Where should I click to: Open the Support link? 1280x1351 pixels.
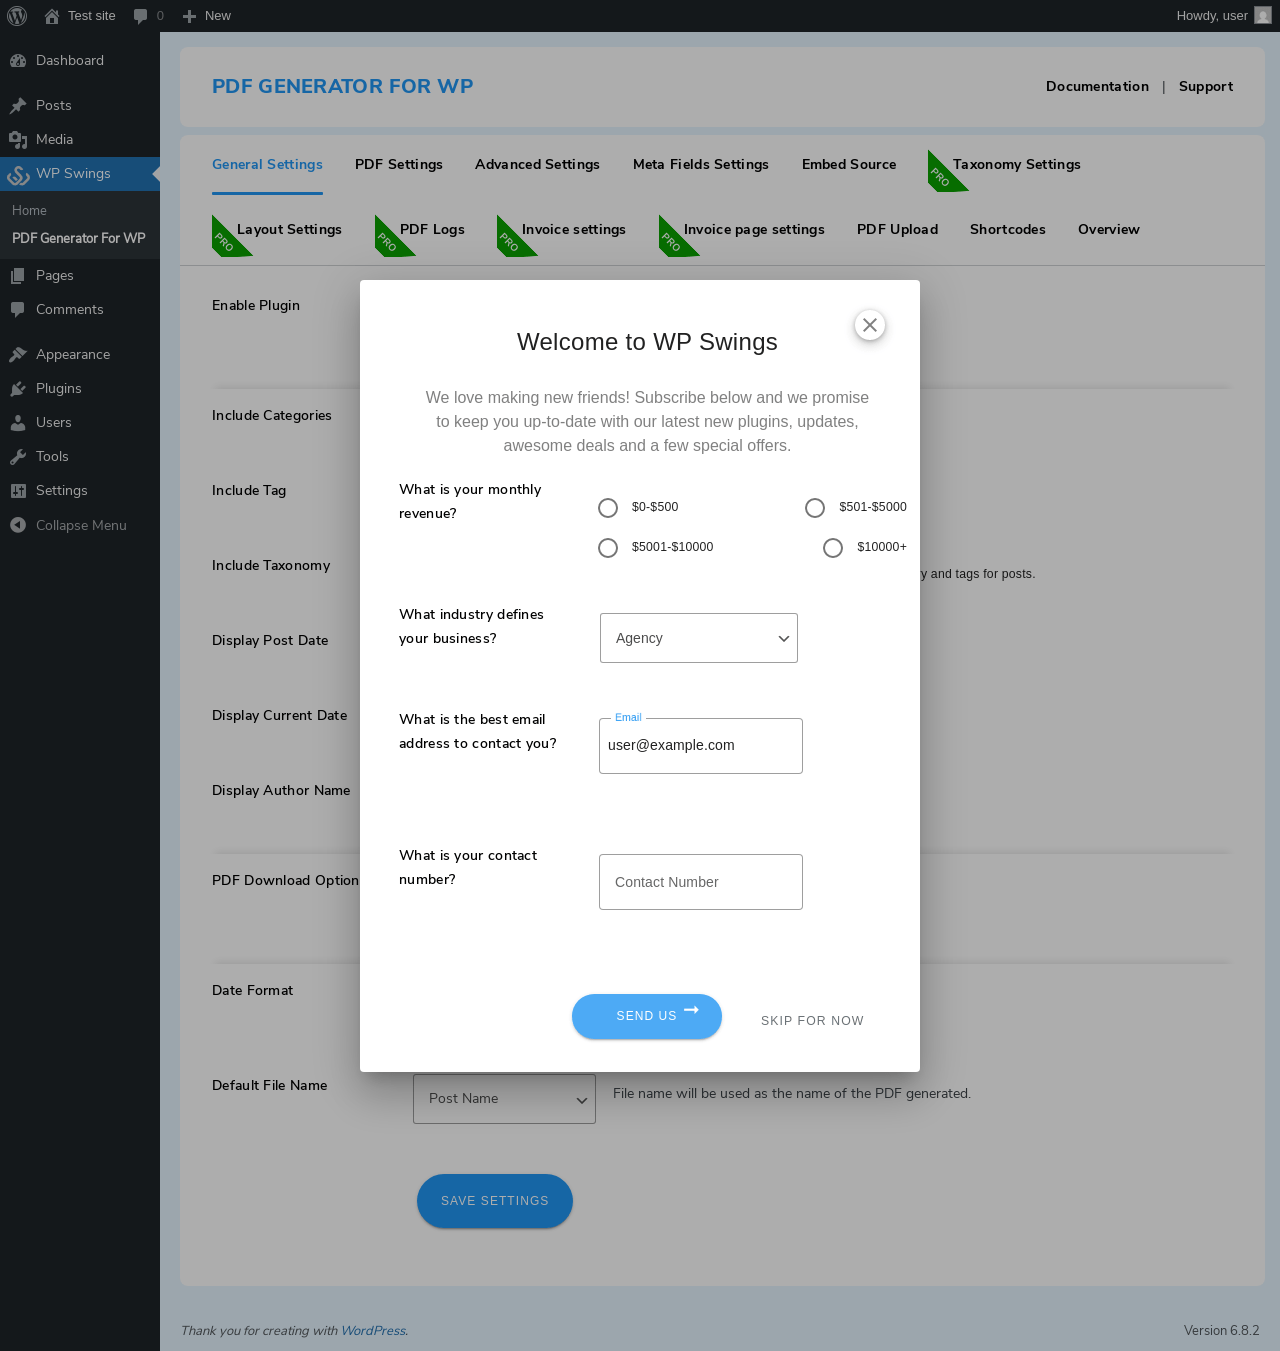pyautogui.click(x=1206, y=86)
